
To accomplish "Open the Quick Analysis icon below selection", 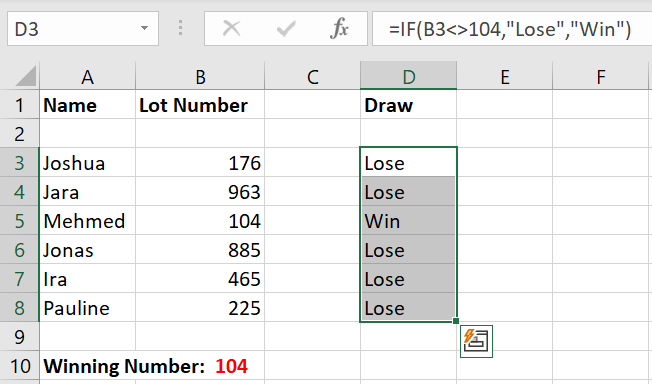I will 477,341.
